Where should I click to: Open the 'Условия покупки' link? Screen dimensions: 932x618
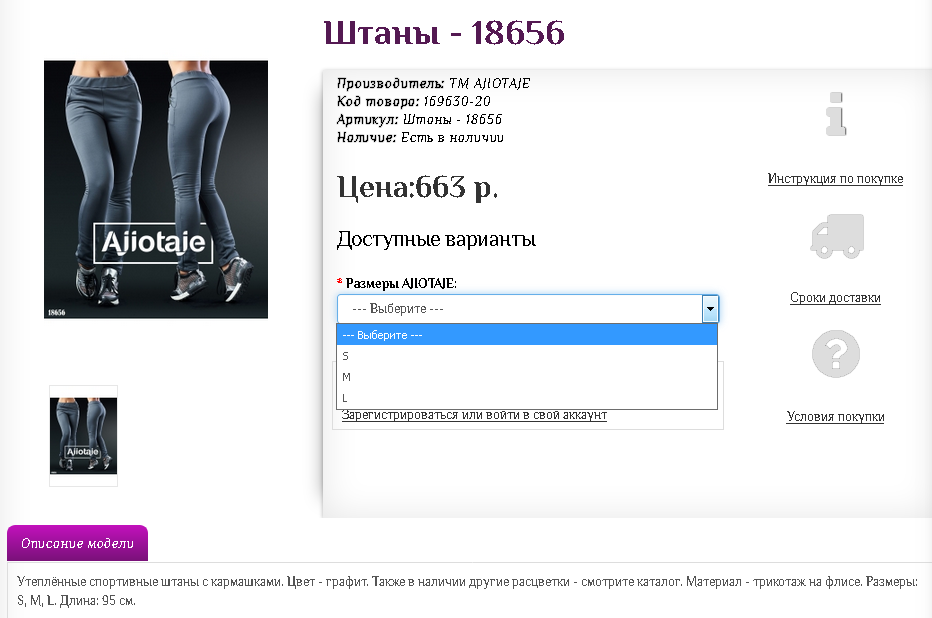835,417
